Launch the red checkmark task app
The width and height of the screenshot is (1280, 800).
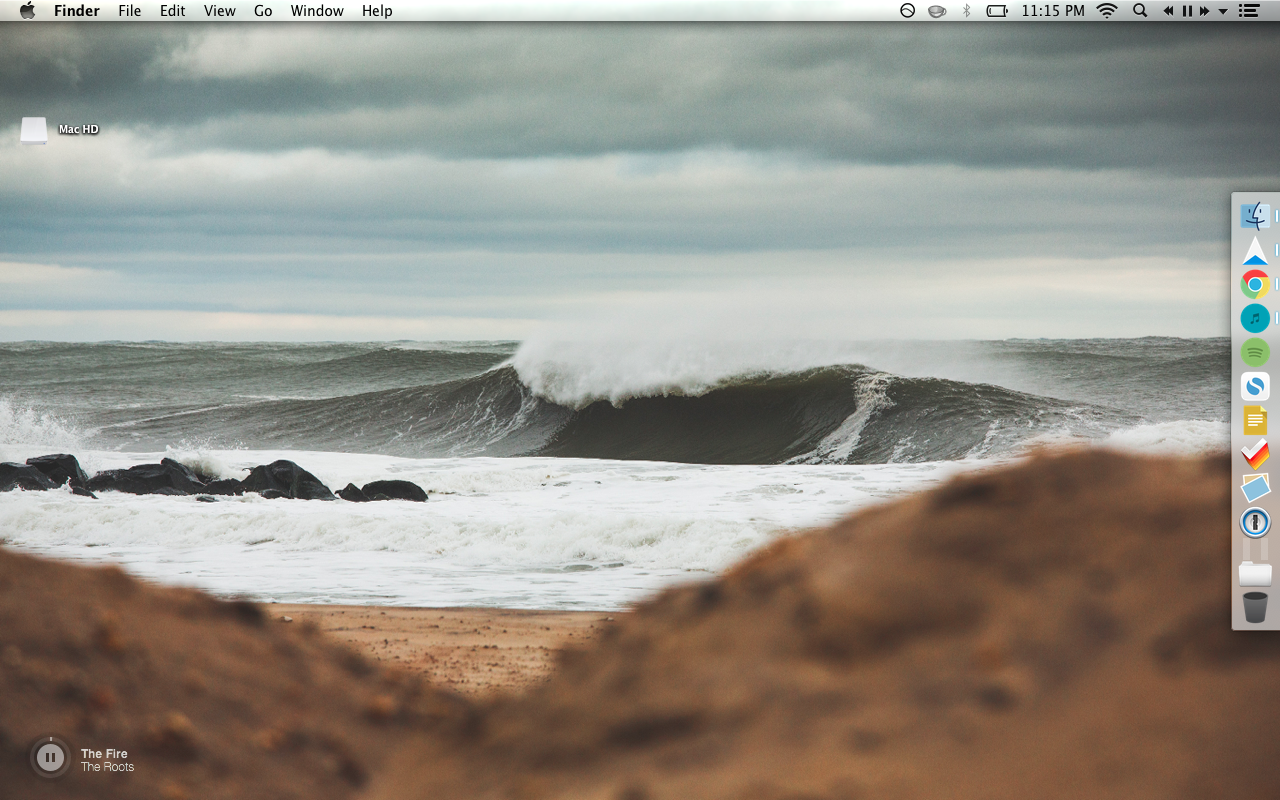[x=1255, y=454]
